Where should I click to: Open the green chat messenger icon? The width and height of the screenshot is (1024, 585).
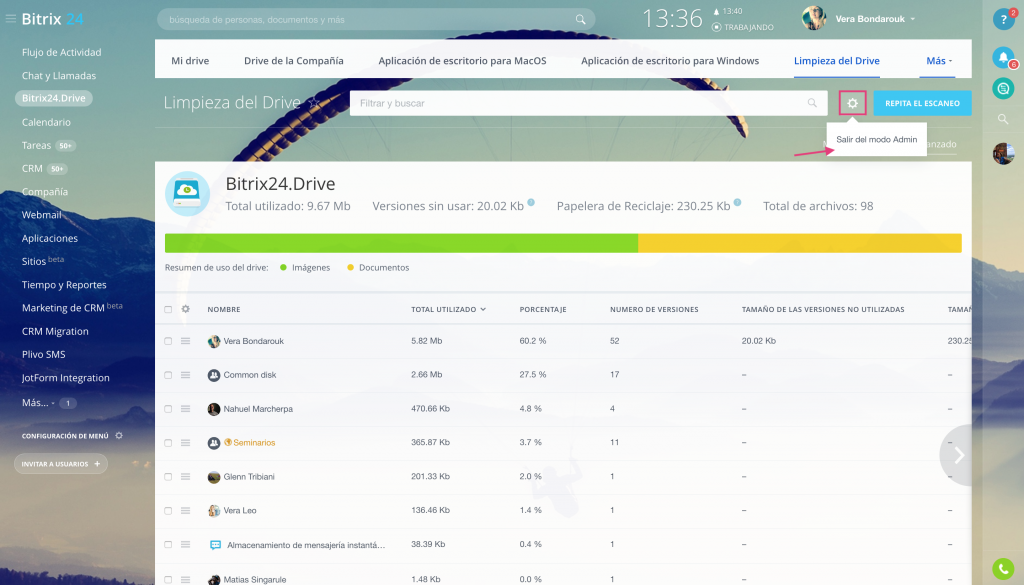click(1003, 88)
